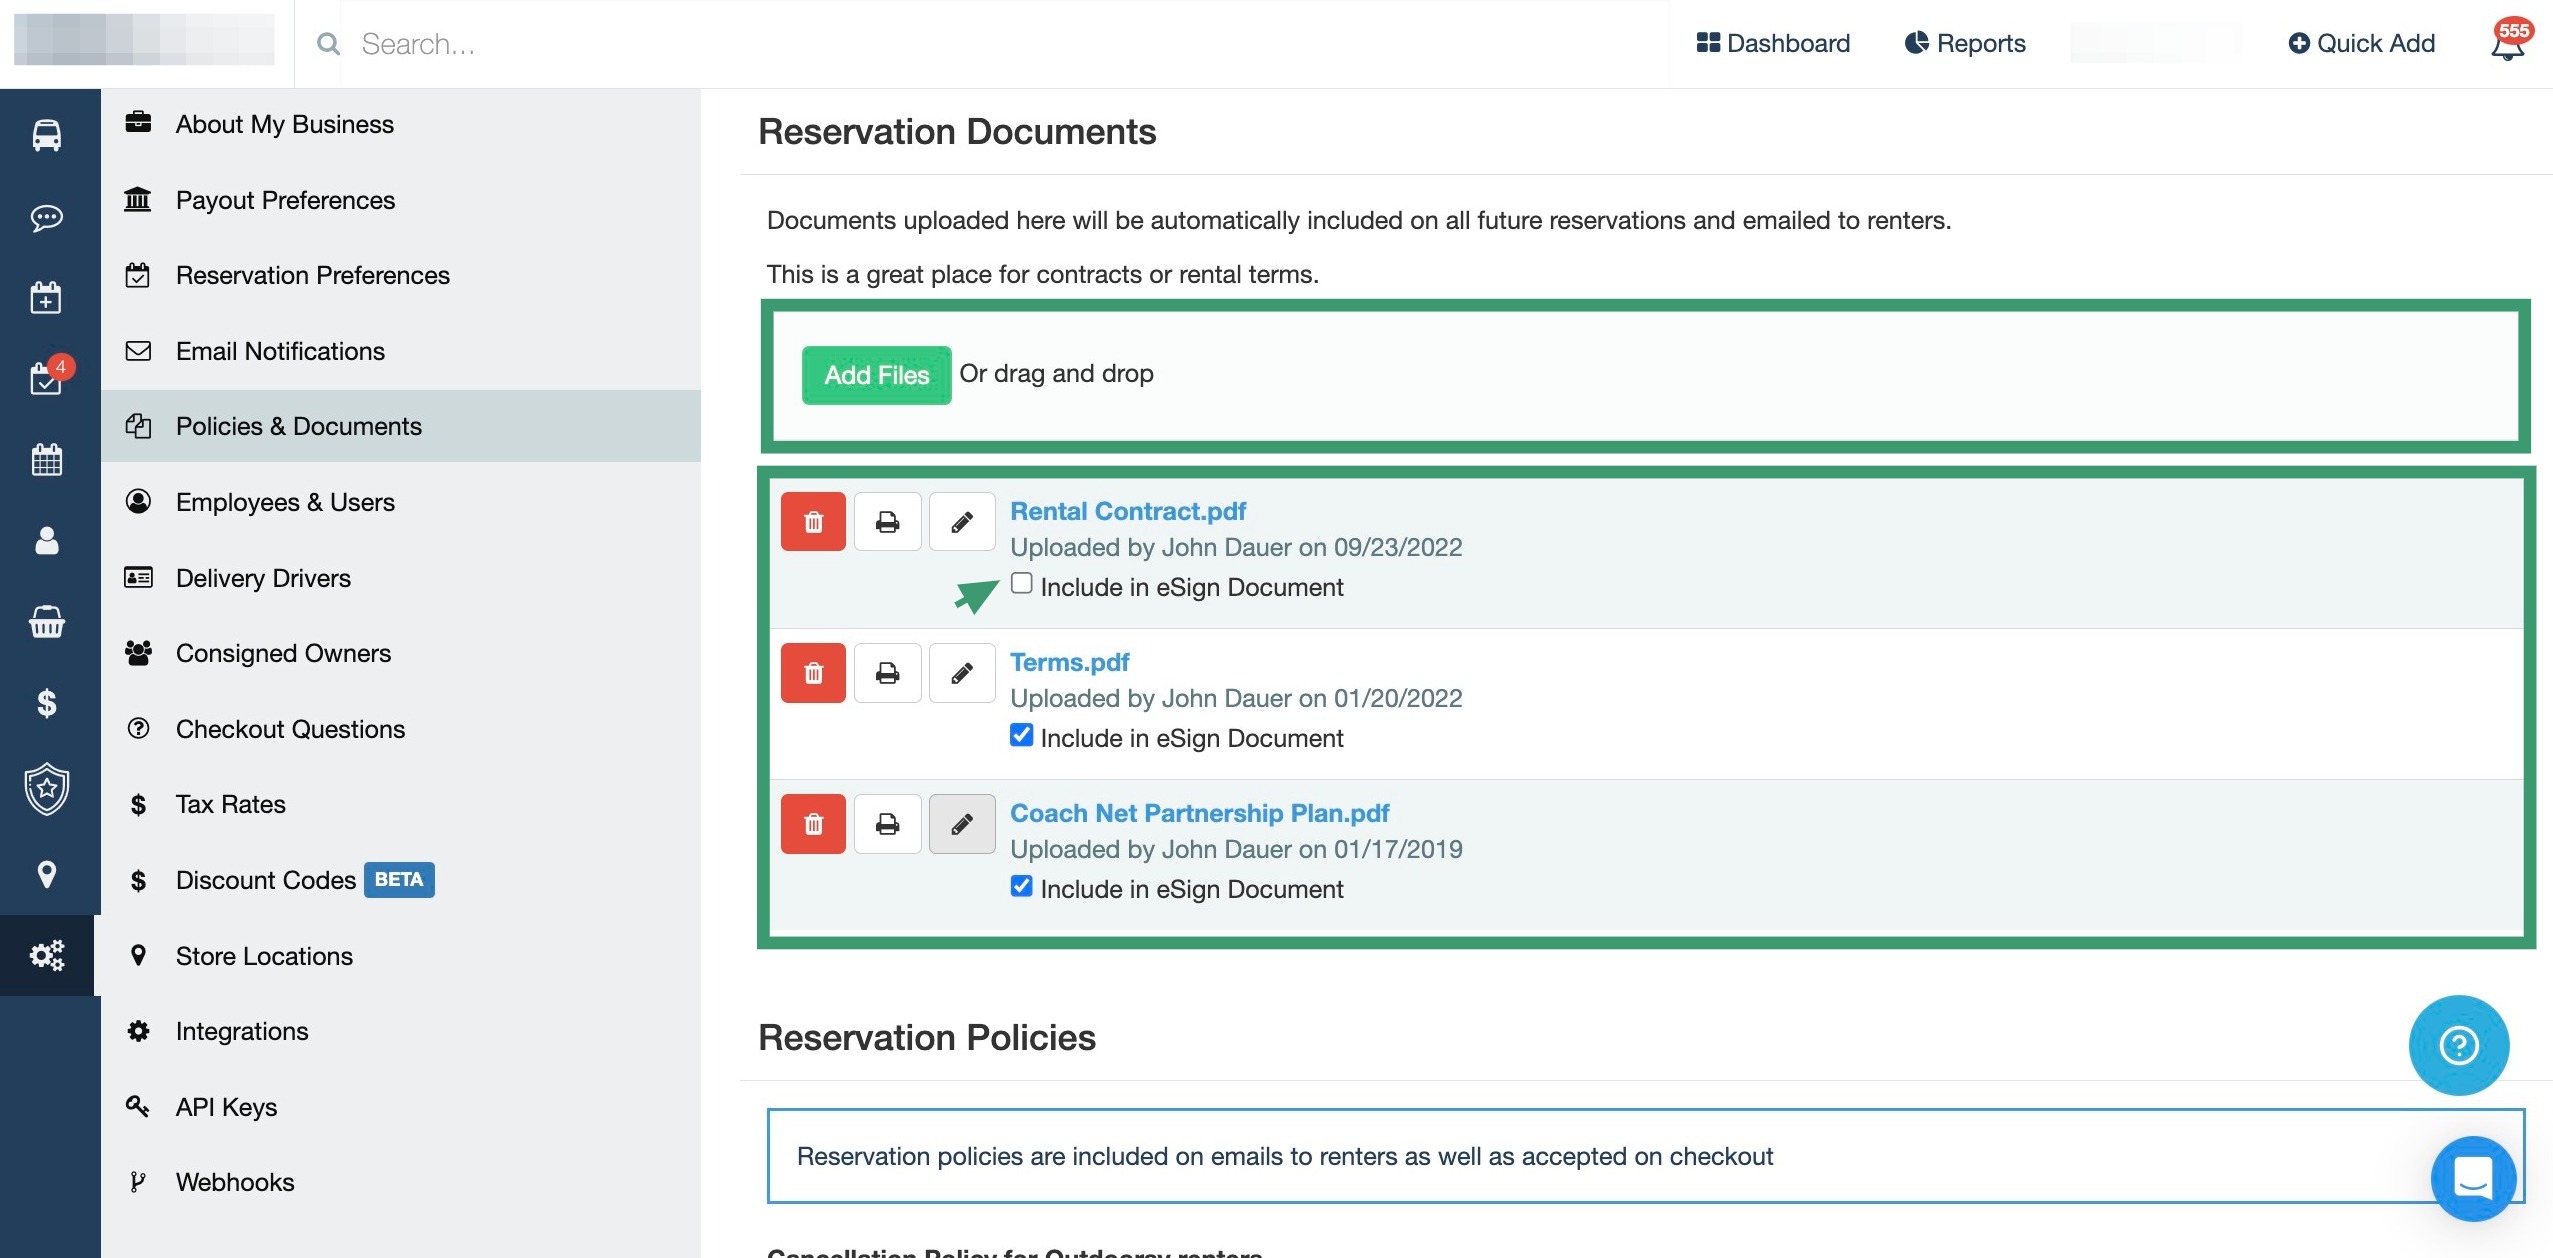Viewport: 2553px width, 1258px height.
Task: Click the vehicle icon in left sidebar
Action: pos(47,135)
